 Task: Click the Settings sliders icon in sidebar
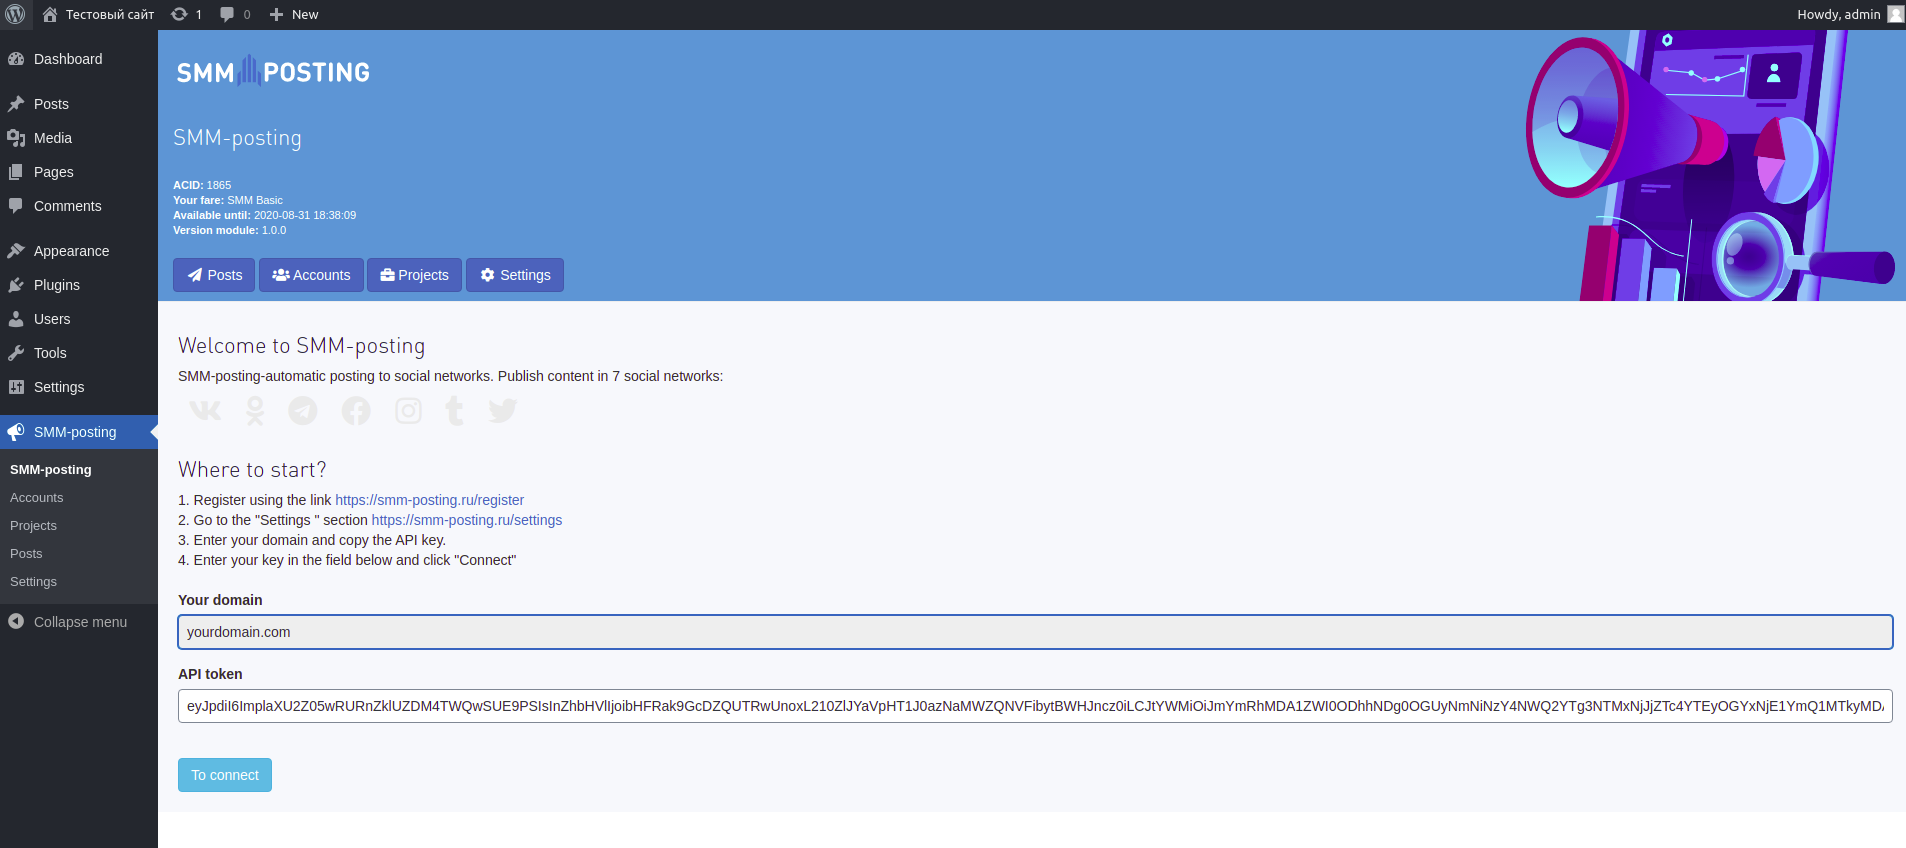[x=16, y=387]
